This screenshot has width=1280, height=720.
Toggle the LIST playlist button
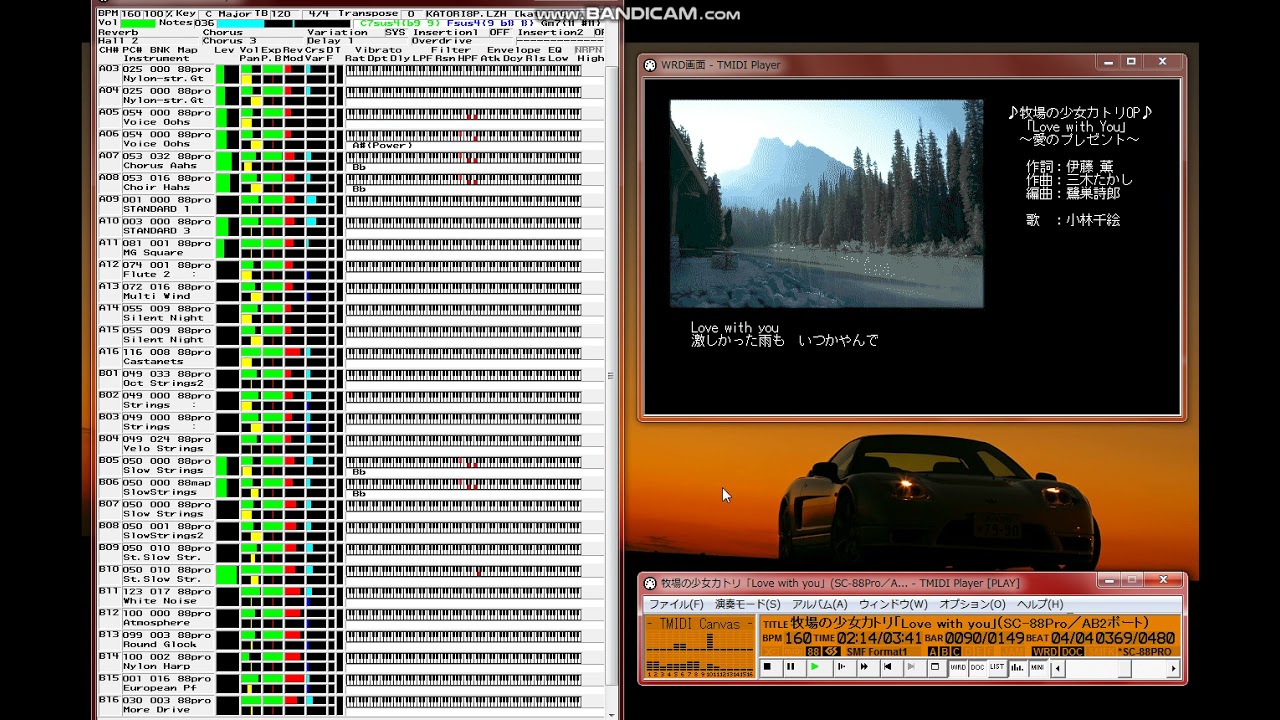(997, 667)
